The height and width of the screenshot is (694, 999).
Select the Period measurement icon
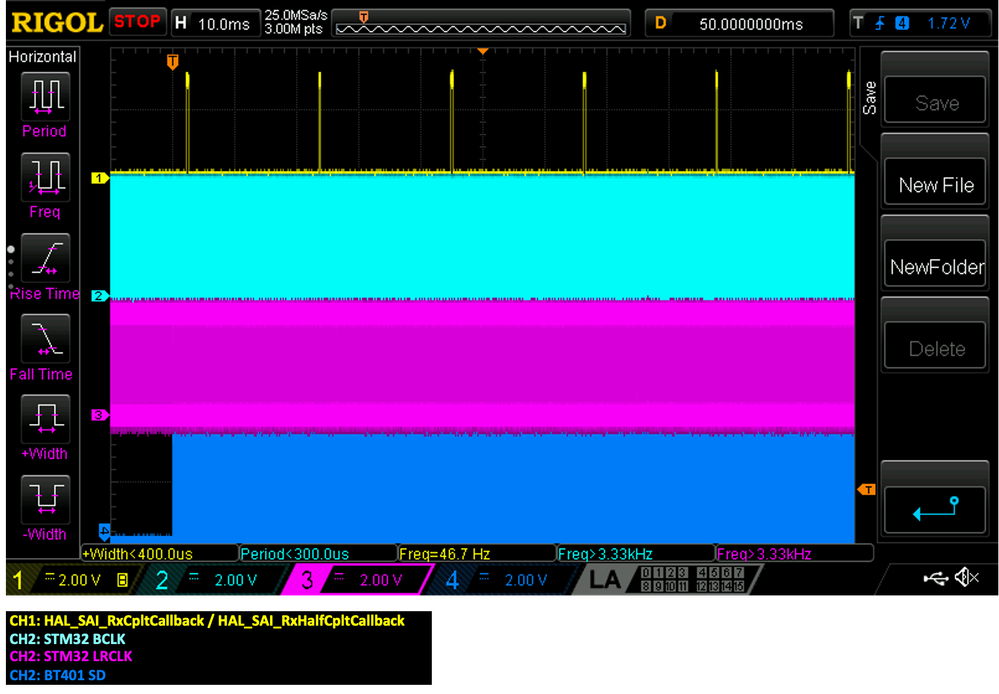45,96
